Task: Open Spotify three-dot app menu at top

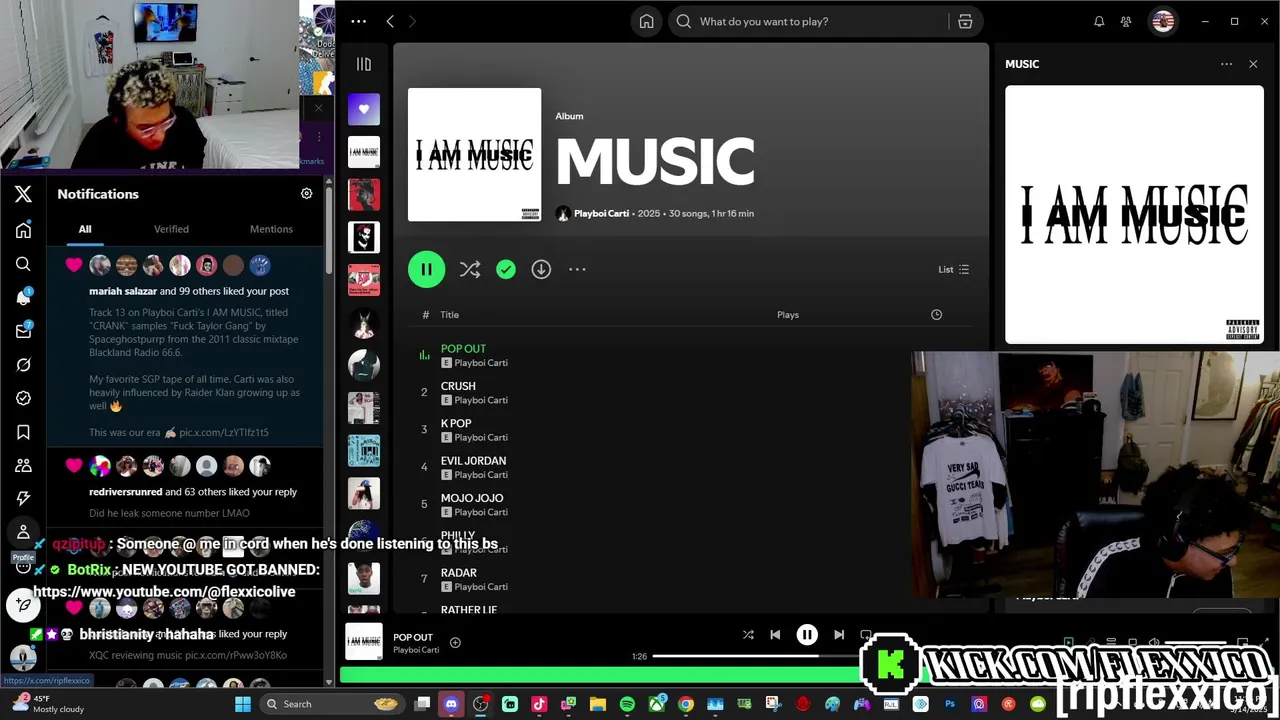Action: click(359, 21)
